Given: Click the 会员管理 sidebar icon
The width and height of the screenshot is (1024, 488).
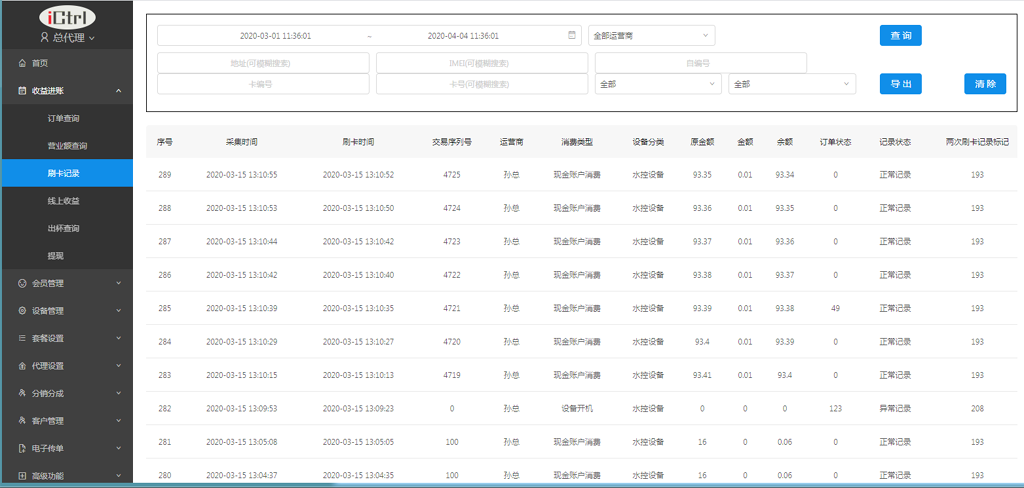Looking at the screenshot, I should click(x=22, y=283).
